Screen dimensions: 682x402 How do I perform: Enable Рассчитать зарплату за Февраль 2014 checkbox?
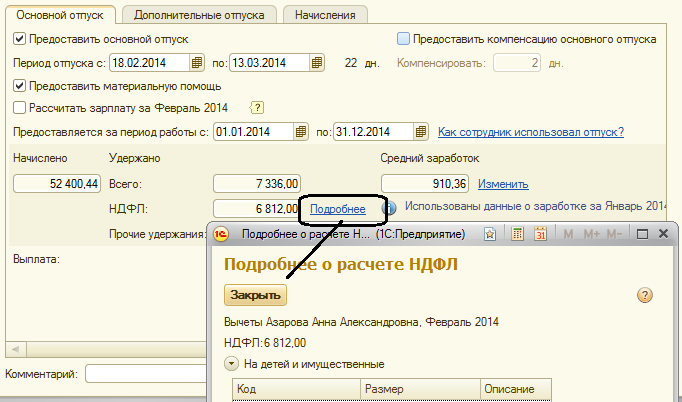(x=19, y=107)
